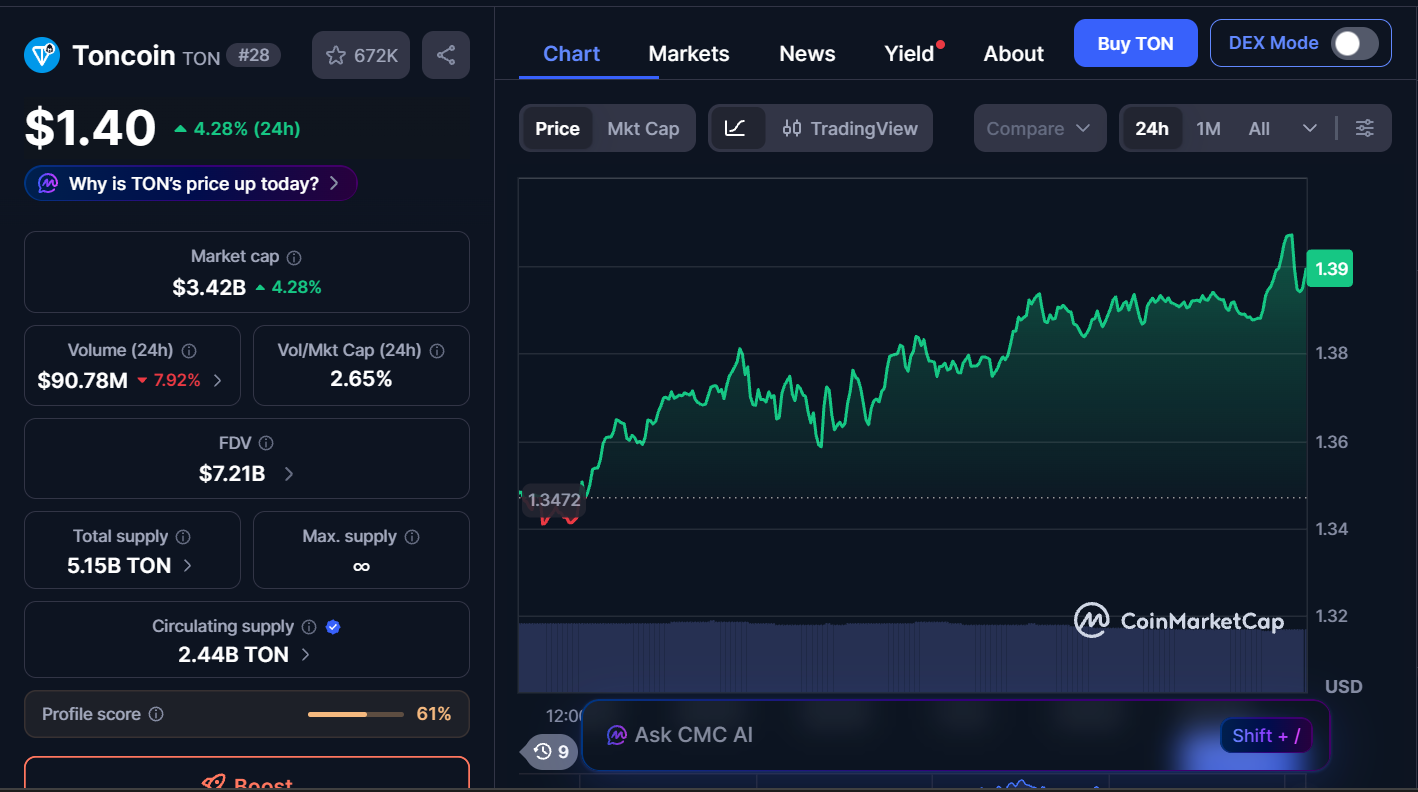Select the 1M timeframe option
The height and width of the screenshot is (792, 1418).
[x=1207, y=128]
